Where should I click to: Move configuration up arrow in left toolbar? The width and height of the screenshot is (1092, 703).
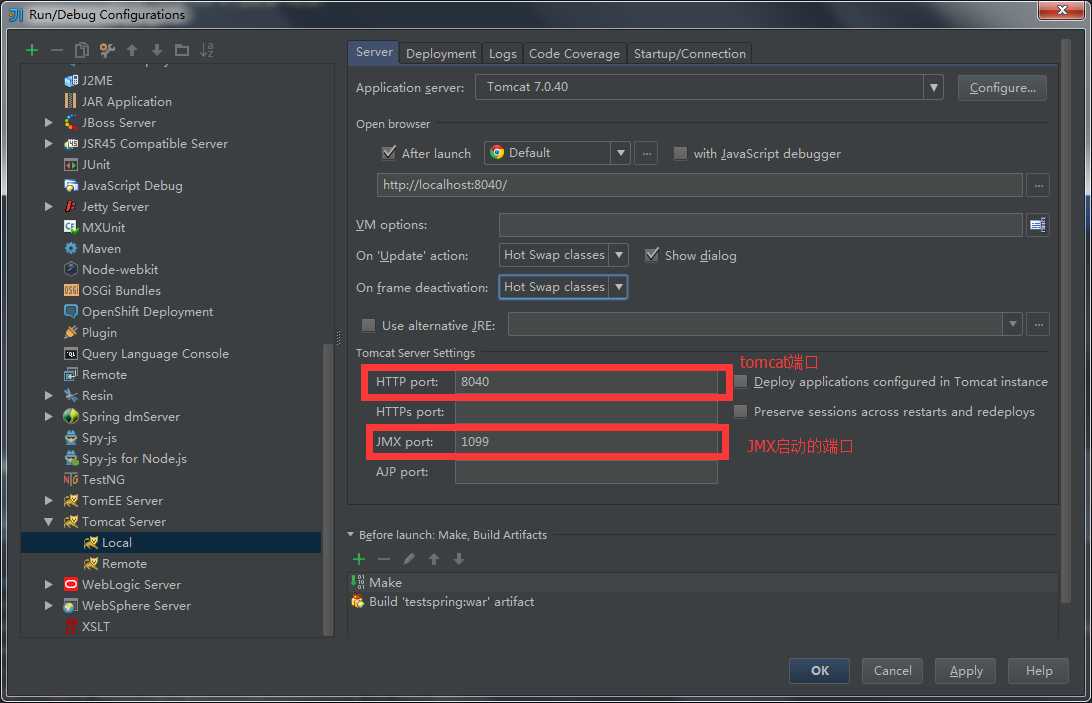click(132, 50)
